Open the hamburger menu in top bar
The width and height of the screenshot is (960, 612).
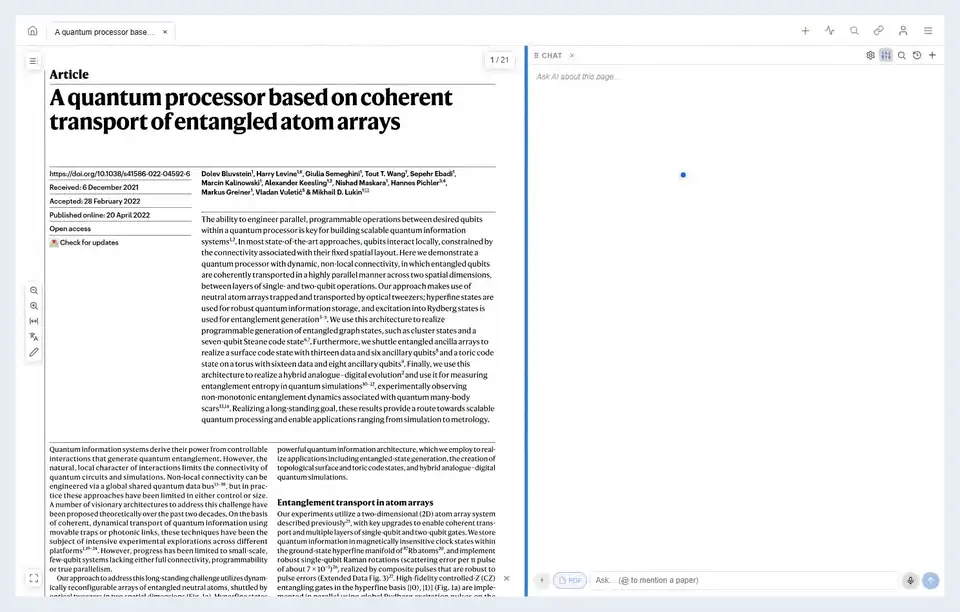click(928, 31)
